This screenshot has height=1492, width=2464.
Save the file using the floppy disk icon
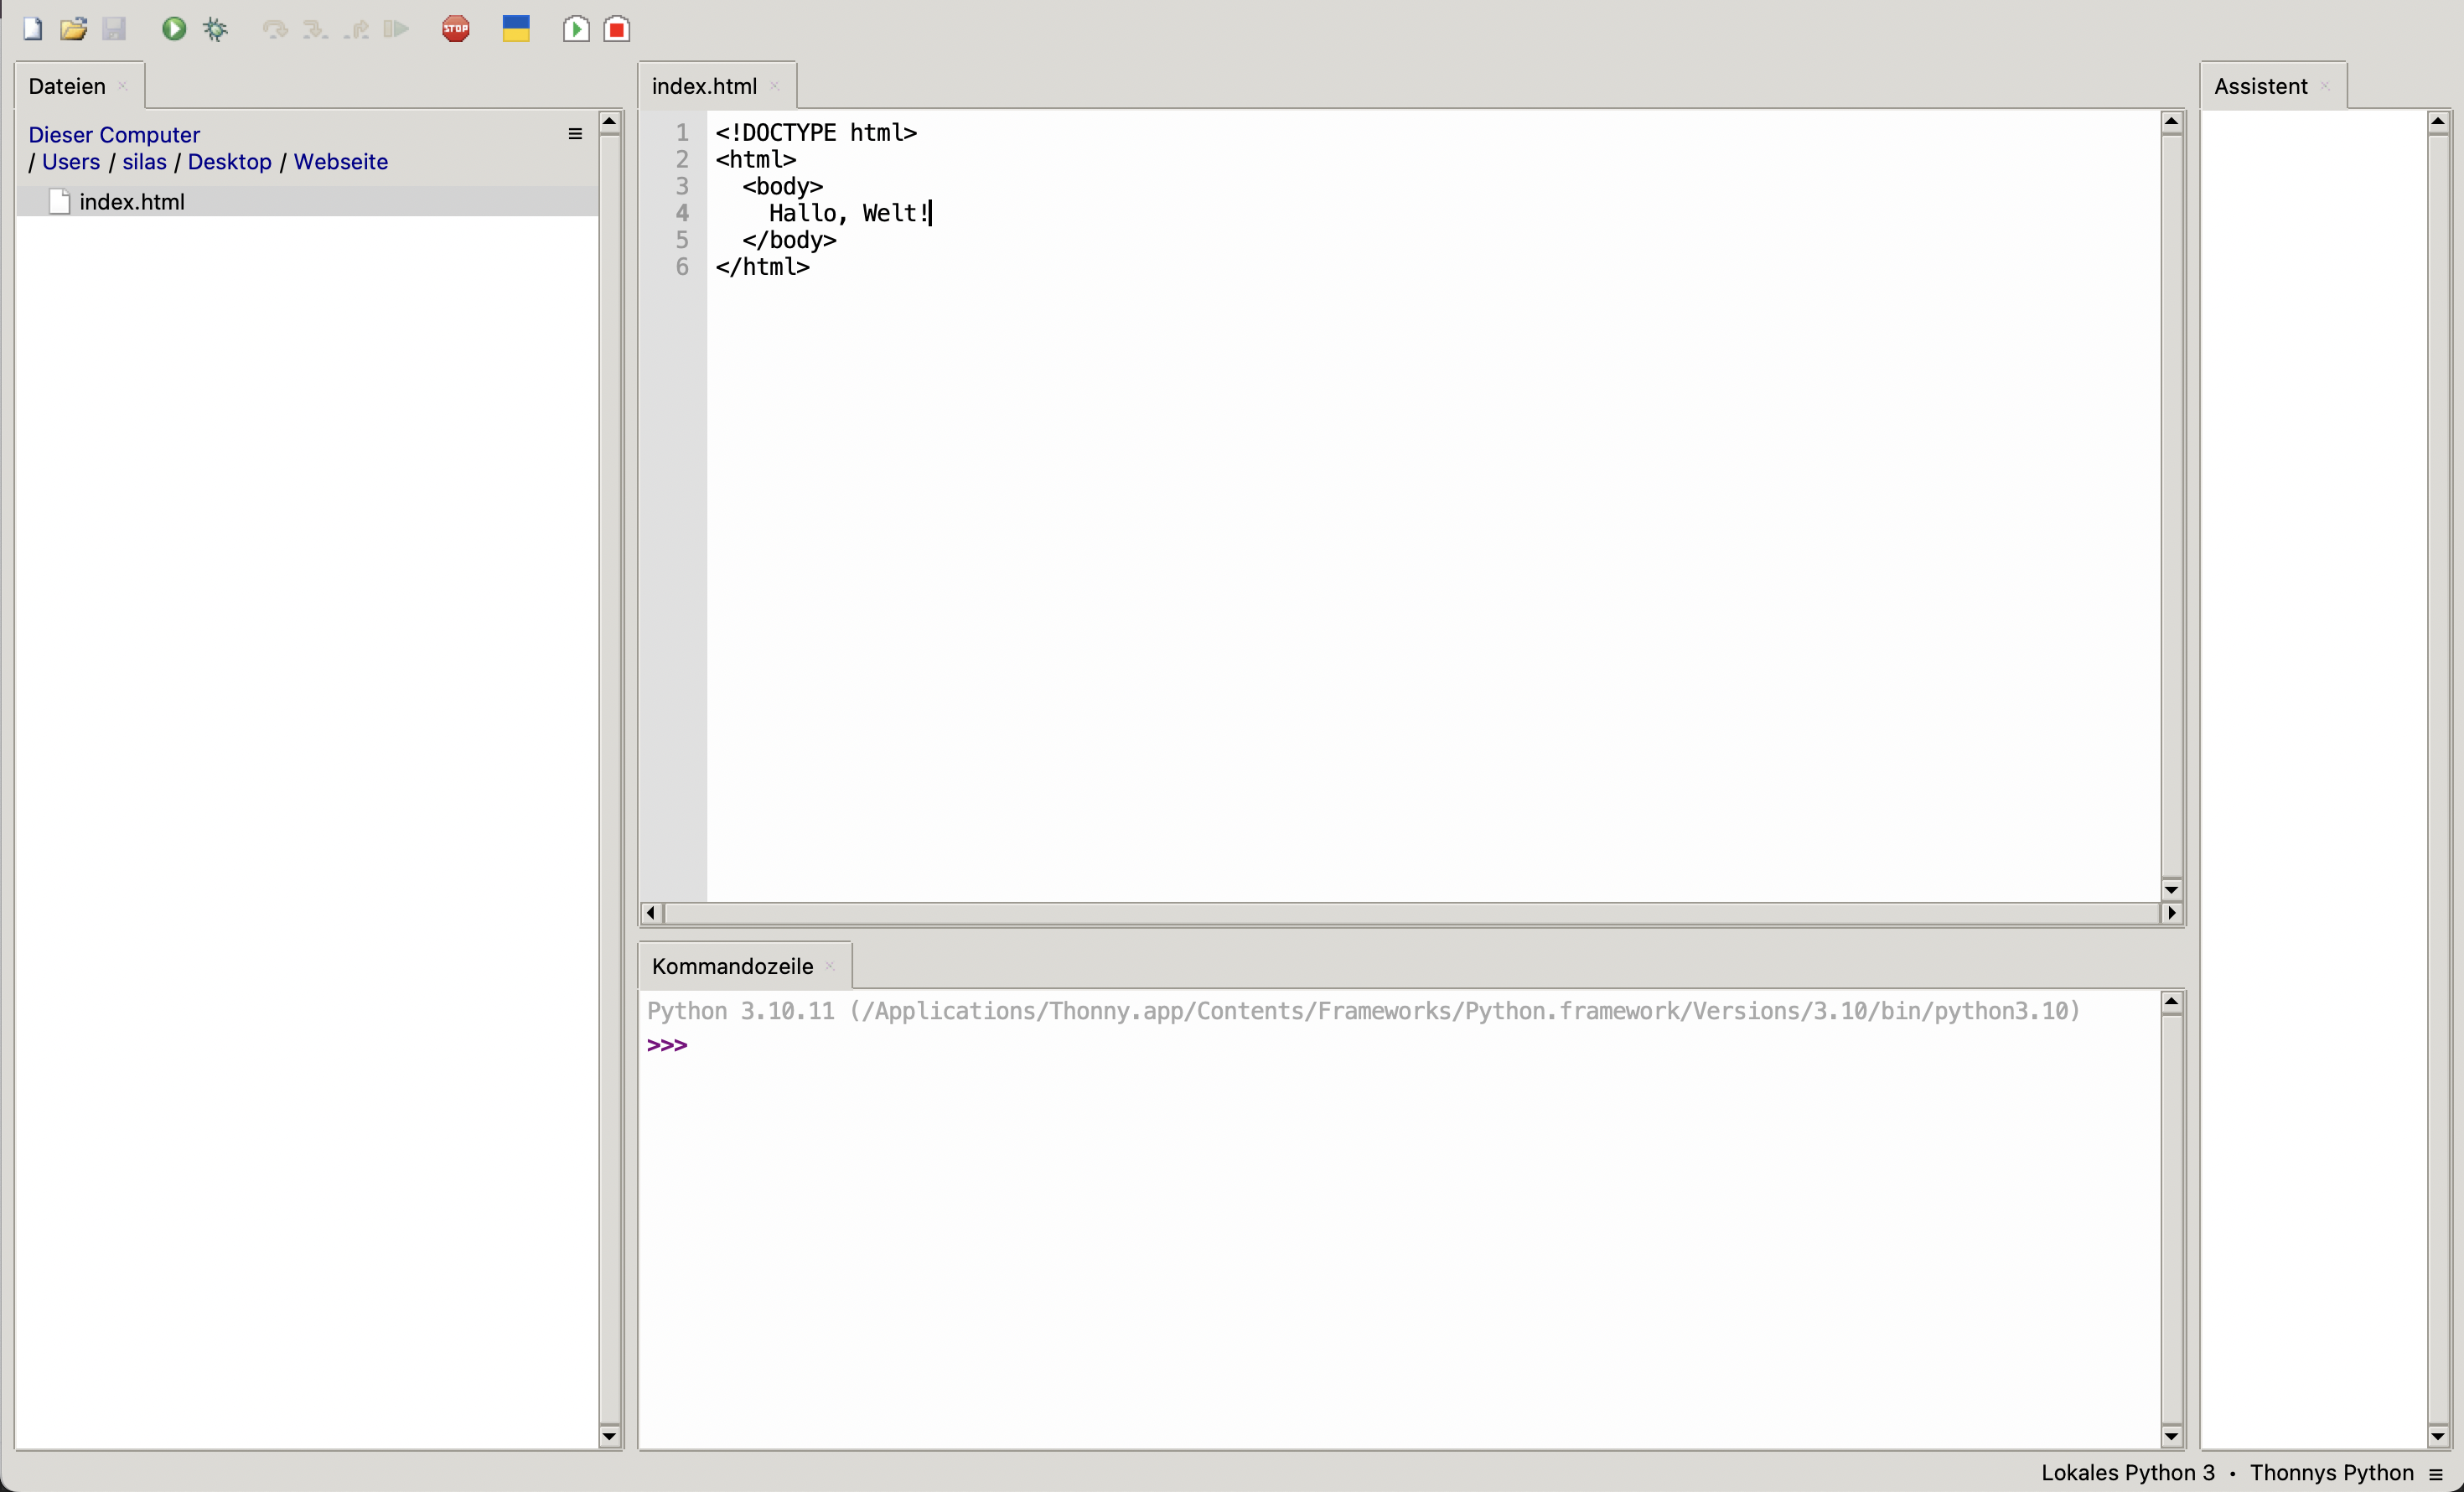pos(114,29)
